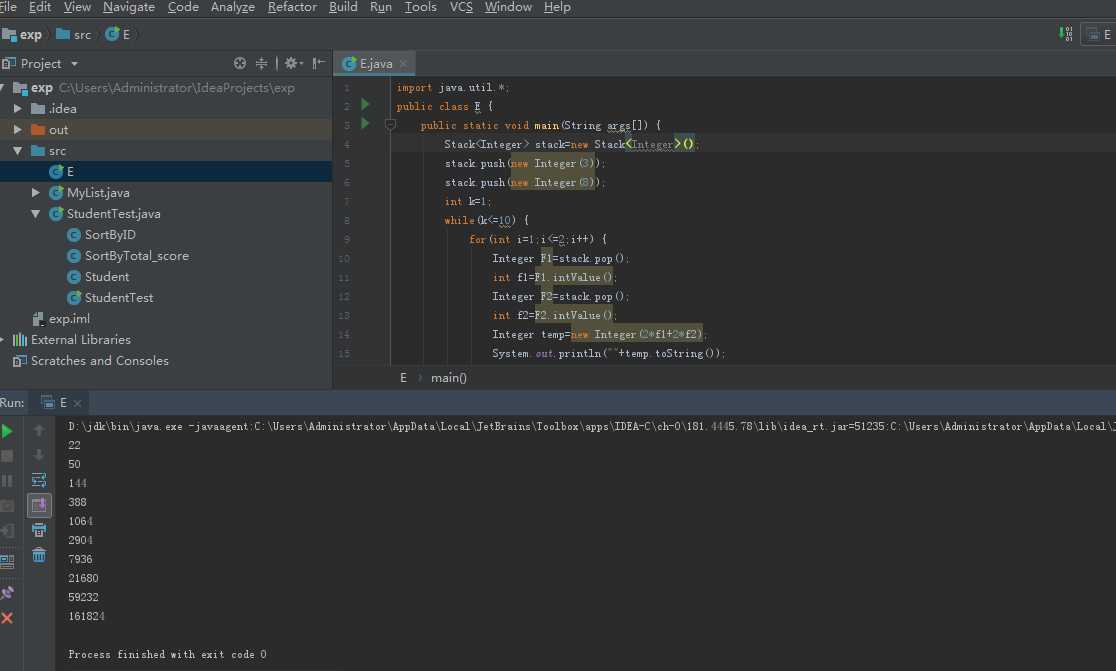Open the Project view dropdown
1116x671 pixels.
[x=74, y=64]
